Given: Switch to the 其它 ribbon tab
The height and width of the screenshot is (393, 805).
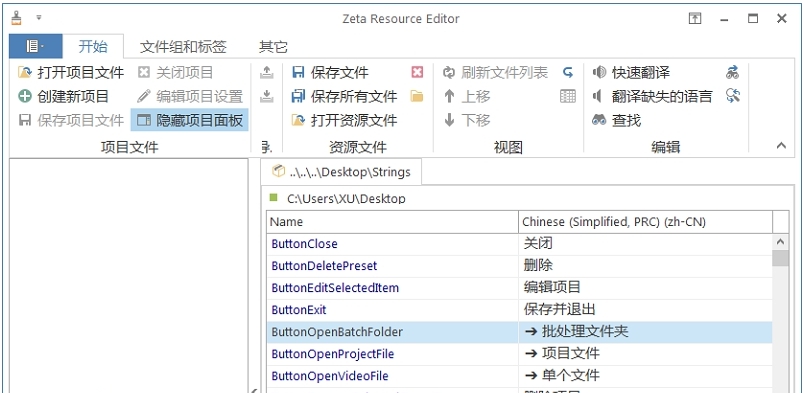Looking at the screenshot, I should tap(273, 47).
